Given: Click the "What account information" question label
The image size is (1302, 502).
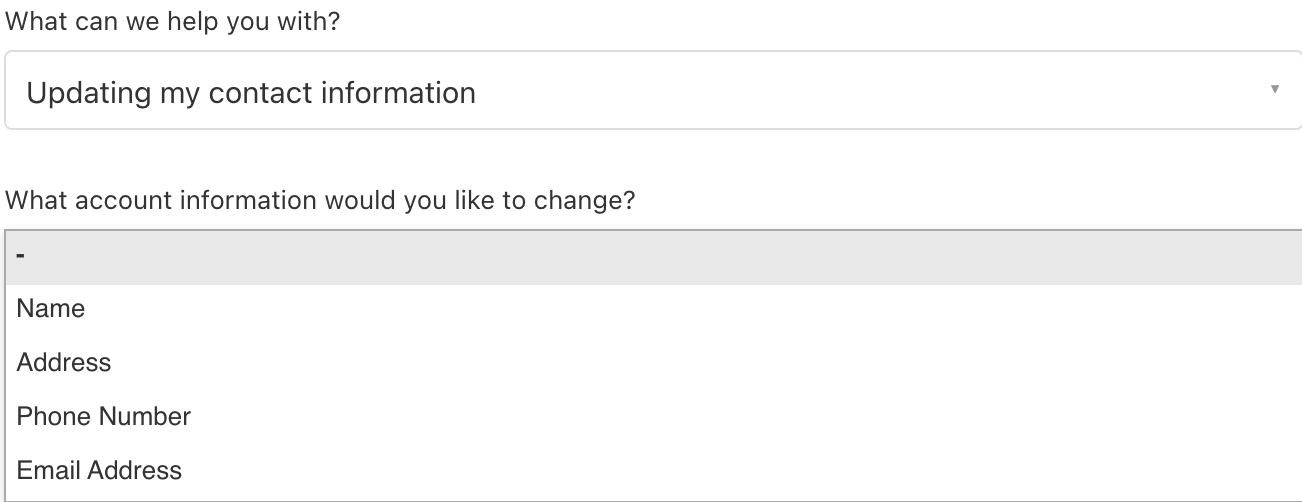Looking at the screenshot, I should [320, 200].
